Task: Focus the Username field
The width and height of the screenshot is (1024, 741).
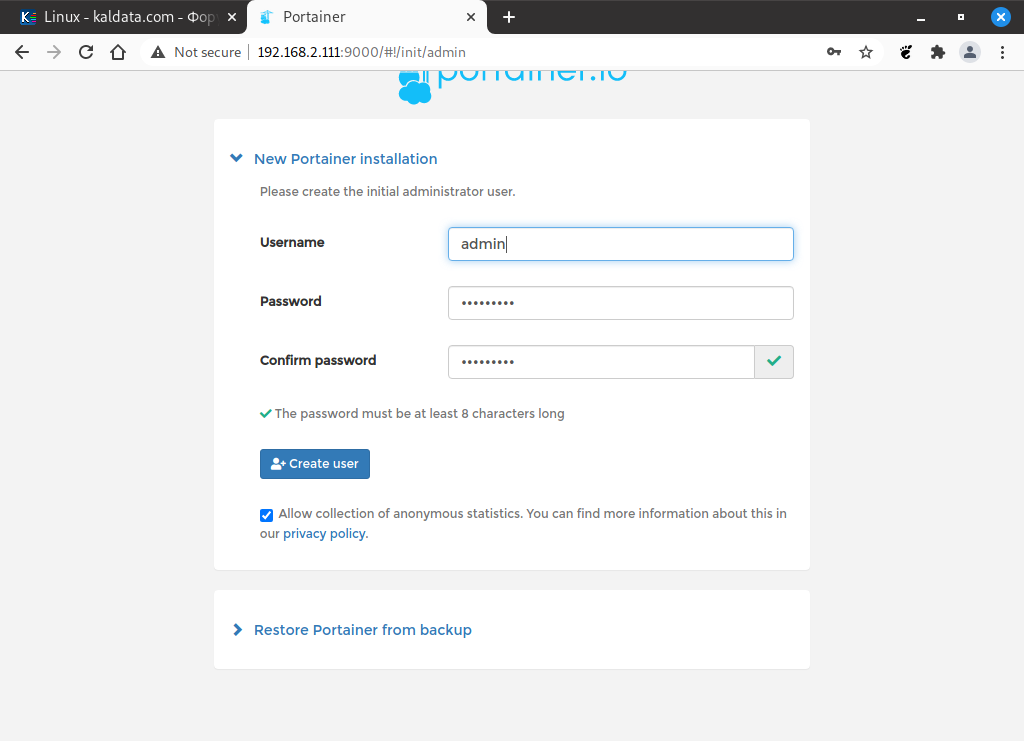Action: tap(620, 244)
